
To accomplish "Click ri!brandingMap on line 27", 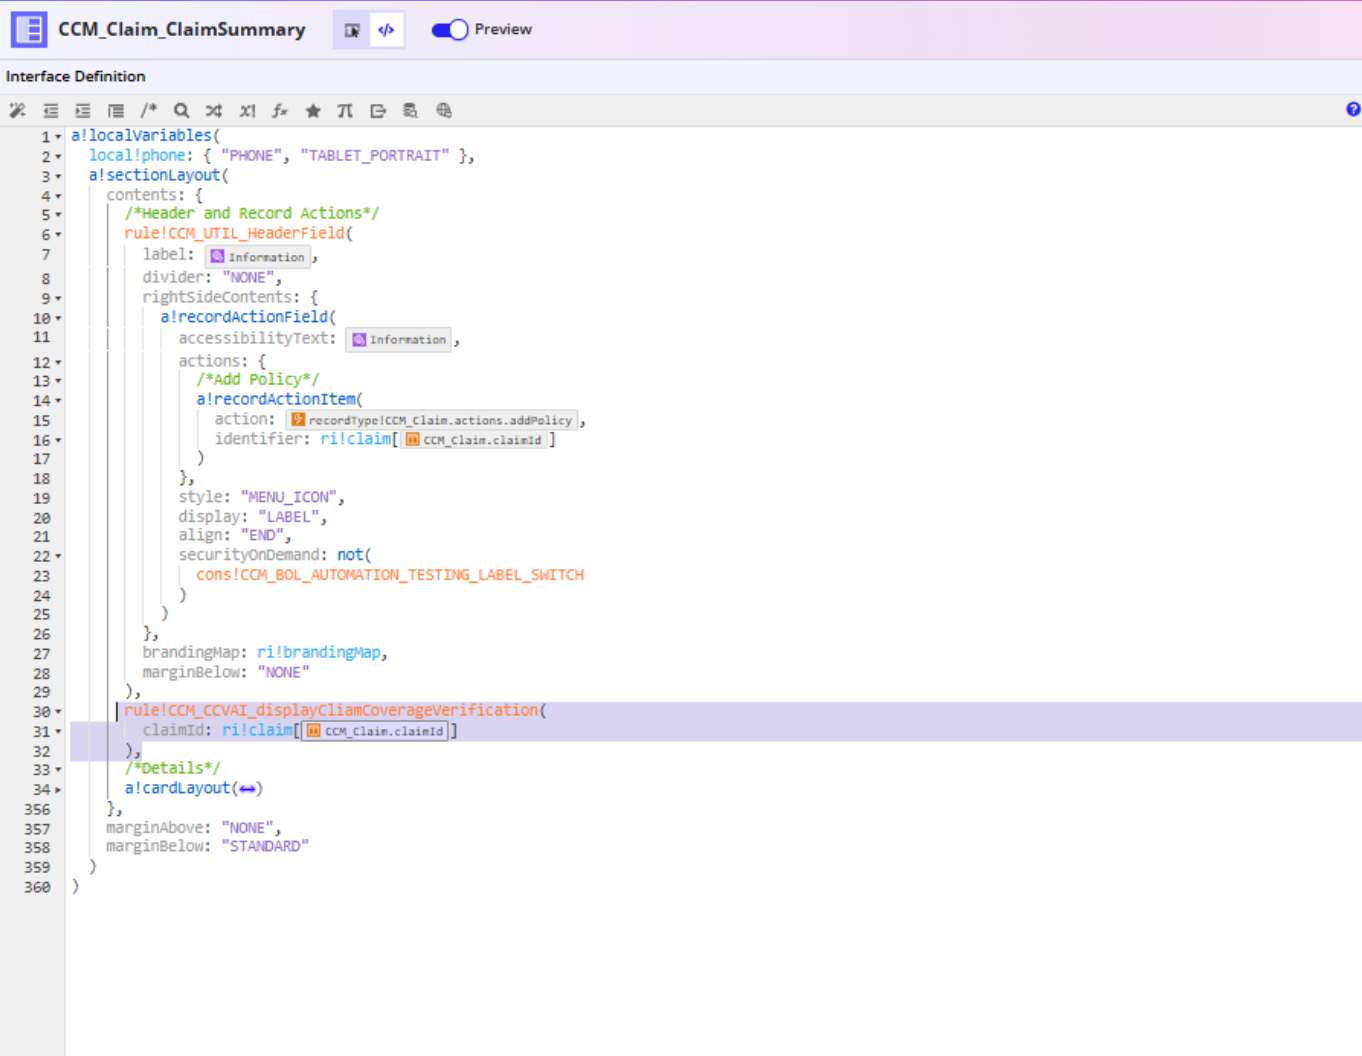I will [318, 652].
